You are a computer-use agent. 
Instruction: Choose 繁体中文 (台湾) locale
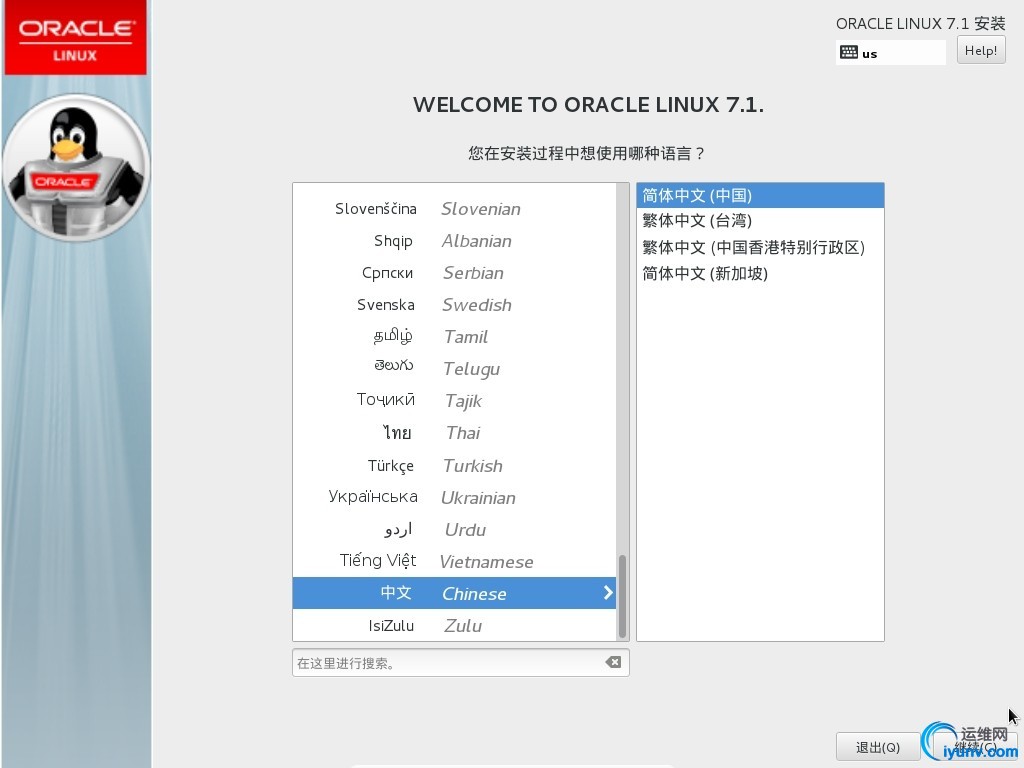[x=760, y=221]
